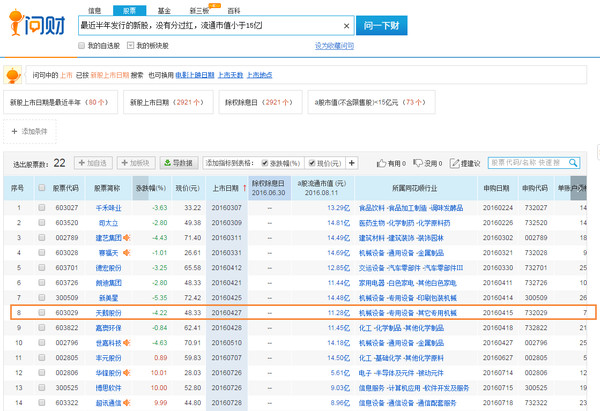
Task: Click the red sort arrow in 上市日期 header
Action: [244, 188]
